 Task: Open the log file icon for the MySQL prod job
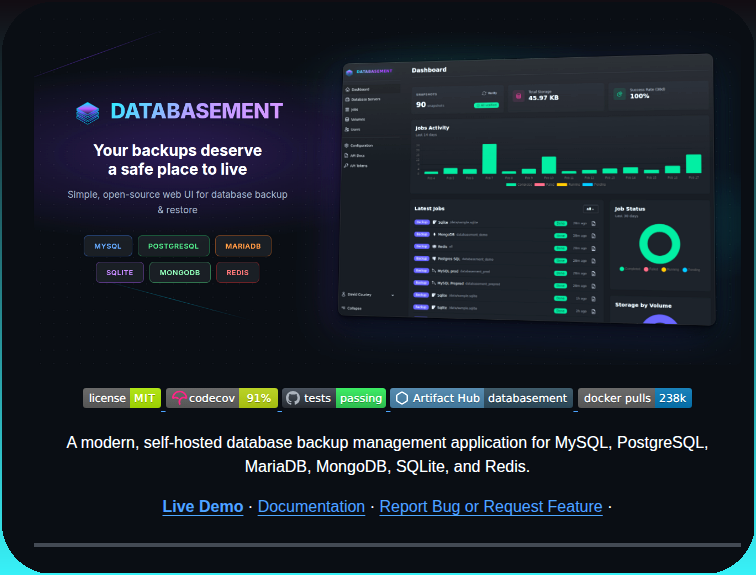pos(594,273)
